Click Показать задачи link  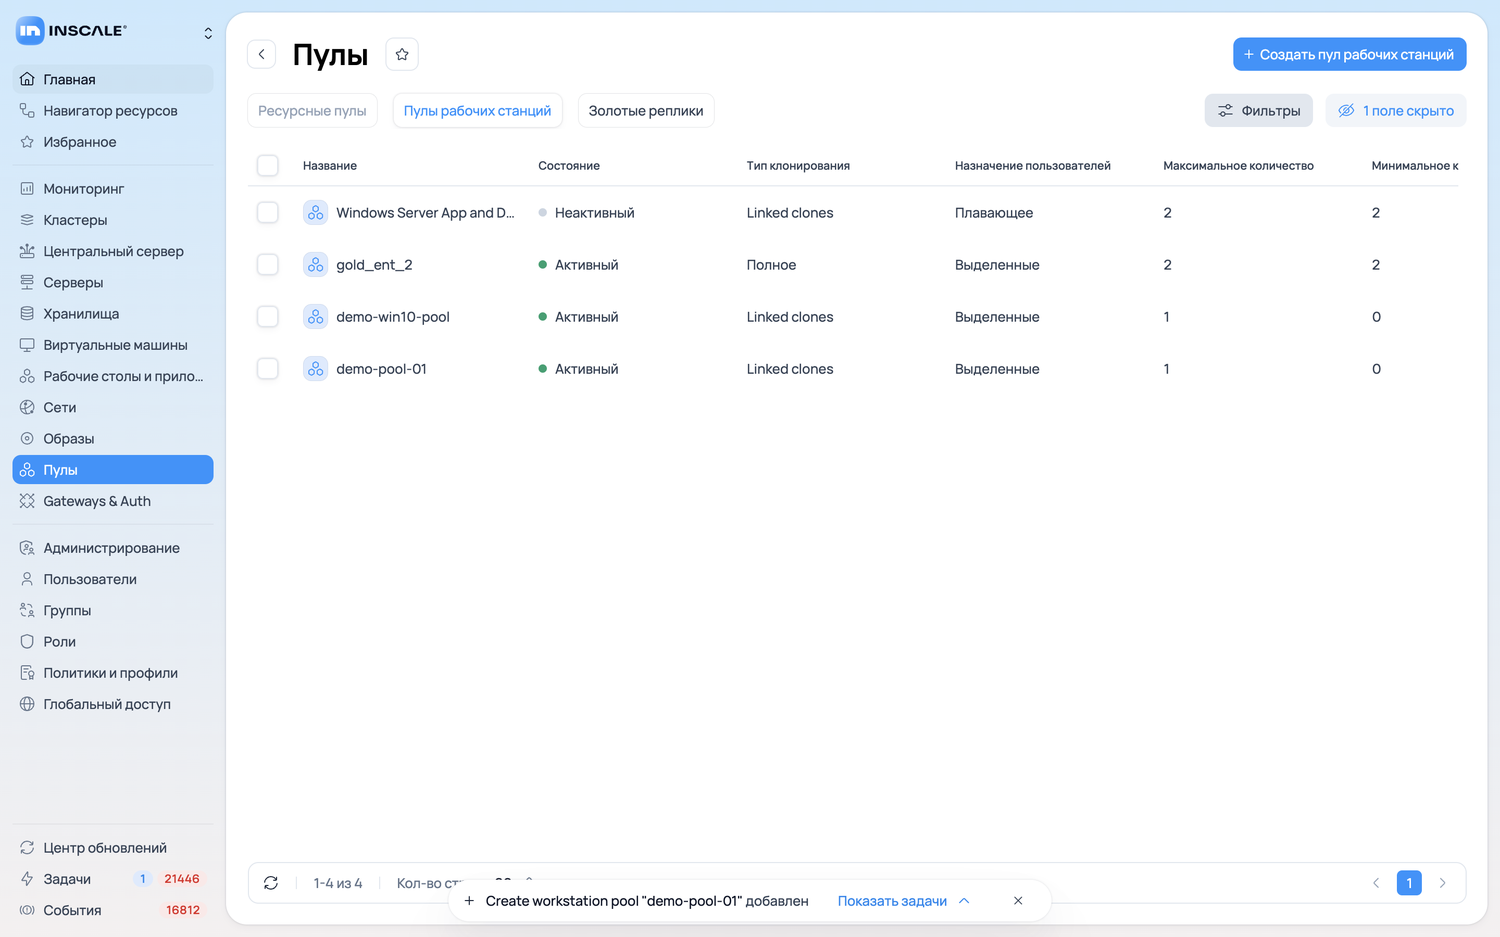[x=892, y=901]
